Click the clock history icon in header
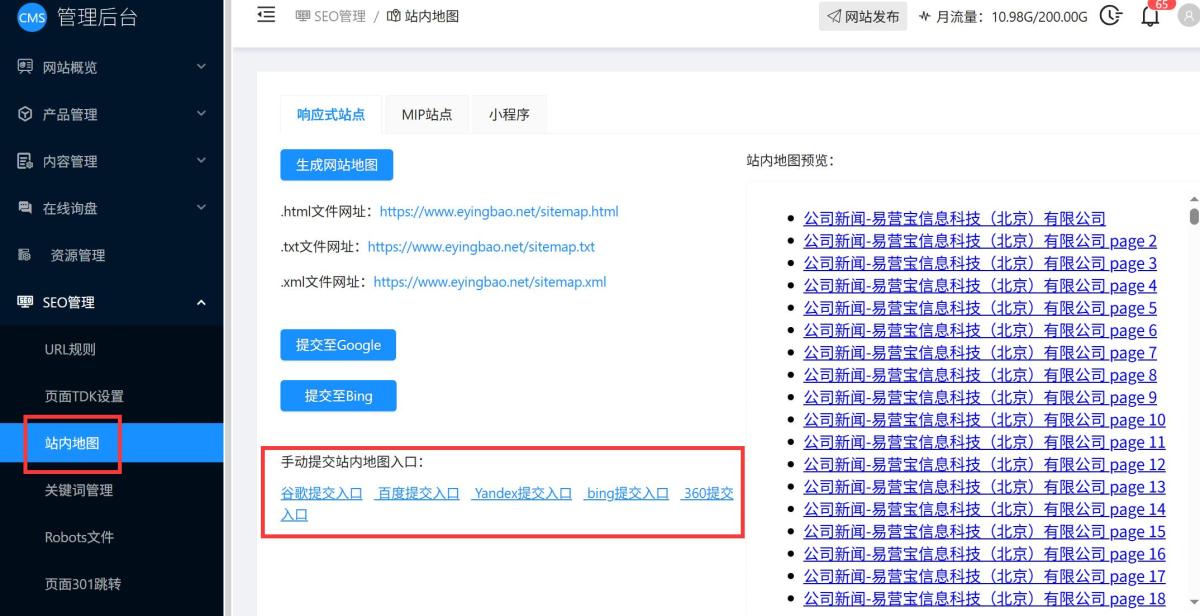The height and width of the screenshot is (616, 1200). click(x=1110, y=16)
